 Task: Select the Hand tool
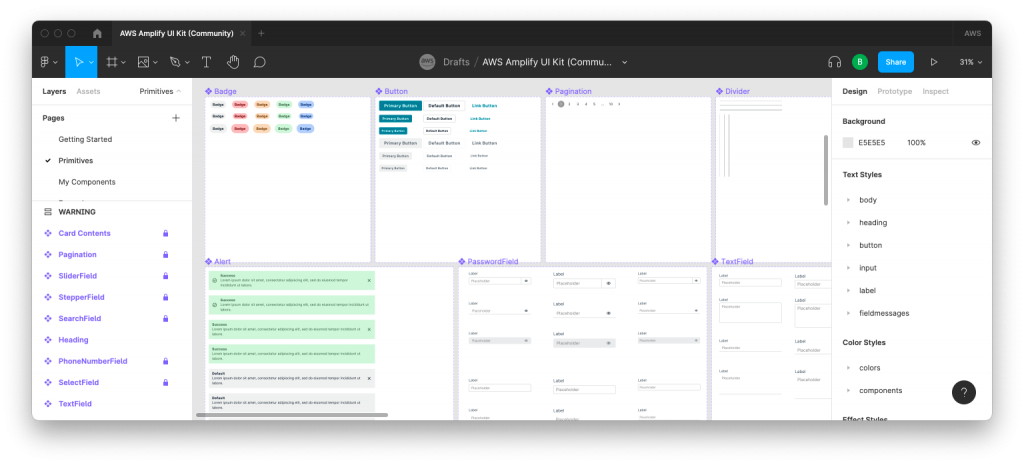(x=233, y=62)
